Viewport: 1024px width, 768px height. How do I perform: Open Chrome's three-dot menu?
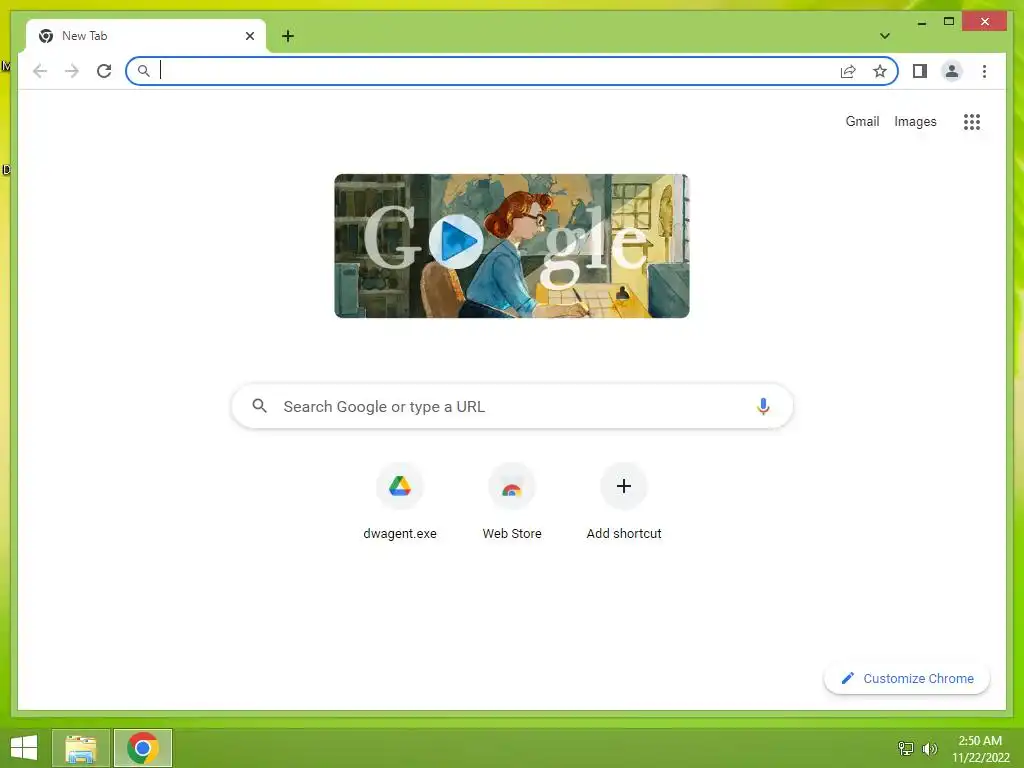tap(984, 71)
